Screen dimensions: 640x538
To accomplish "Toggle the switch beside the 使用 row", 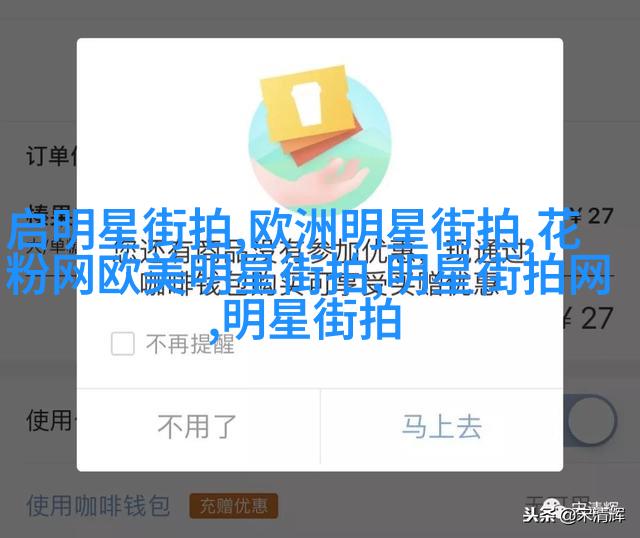I will point(591,420).
